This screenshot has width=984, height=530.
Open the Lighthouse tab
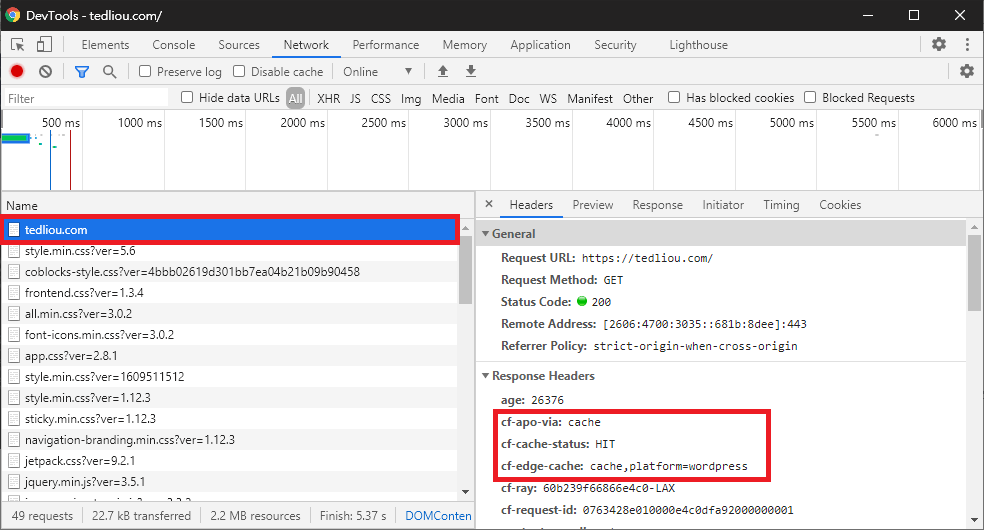pos(698,45)
